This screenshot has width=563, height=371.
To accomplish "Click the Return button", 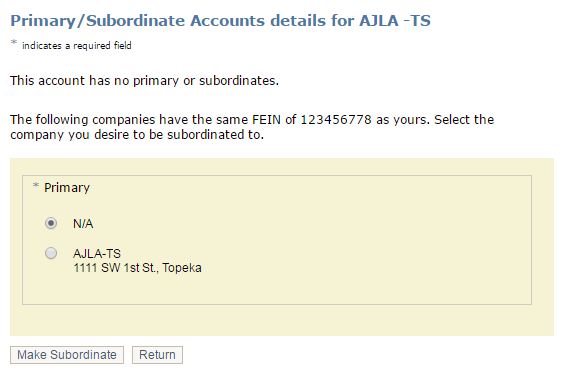I will click(157, 355).
